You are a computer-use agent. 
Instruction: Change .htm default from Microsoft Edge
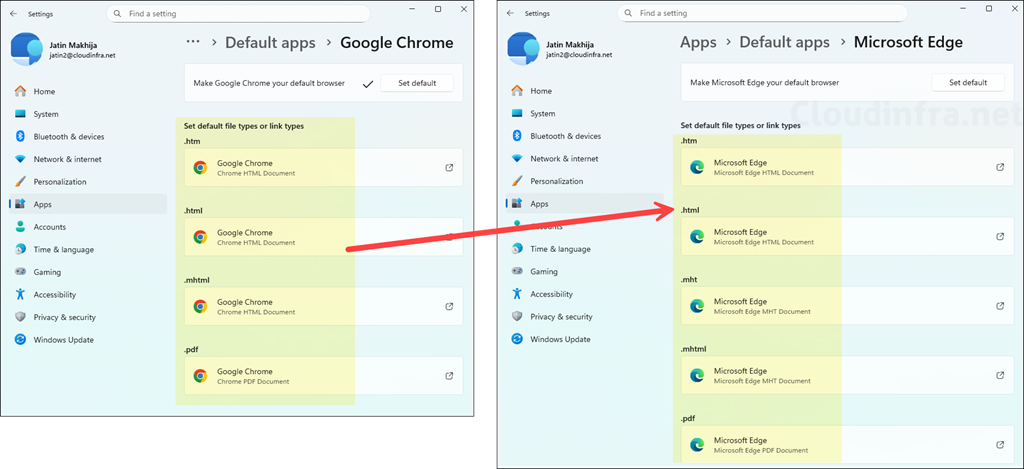point(848,167)
